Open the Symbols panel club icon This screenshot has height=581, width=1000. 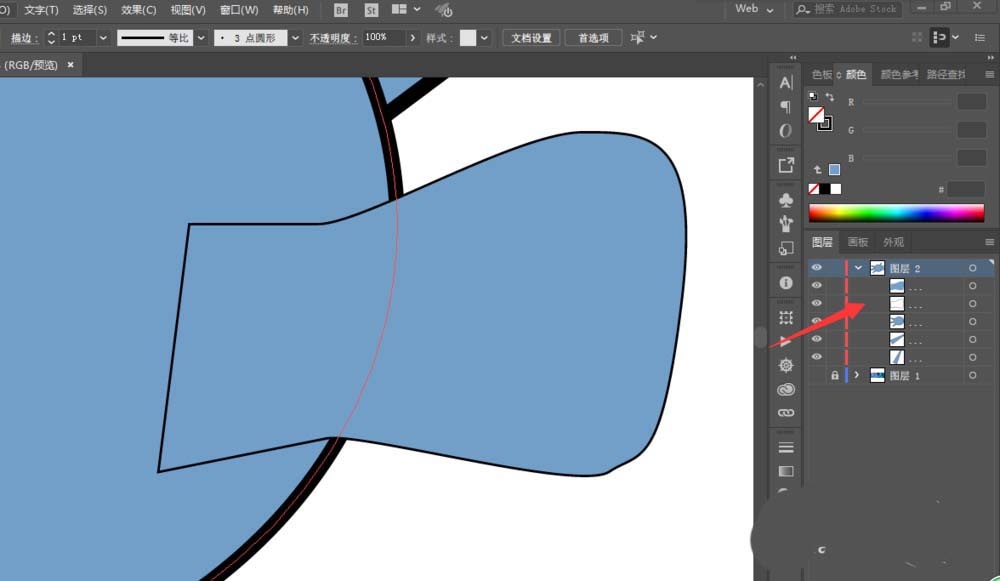tap(786, 200)
